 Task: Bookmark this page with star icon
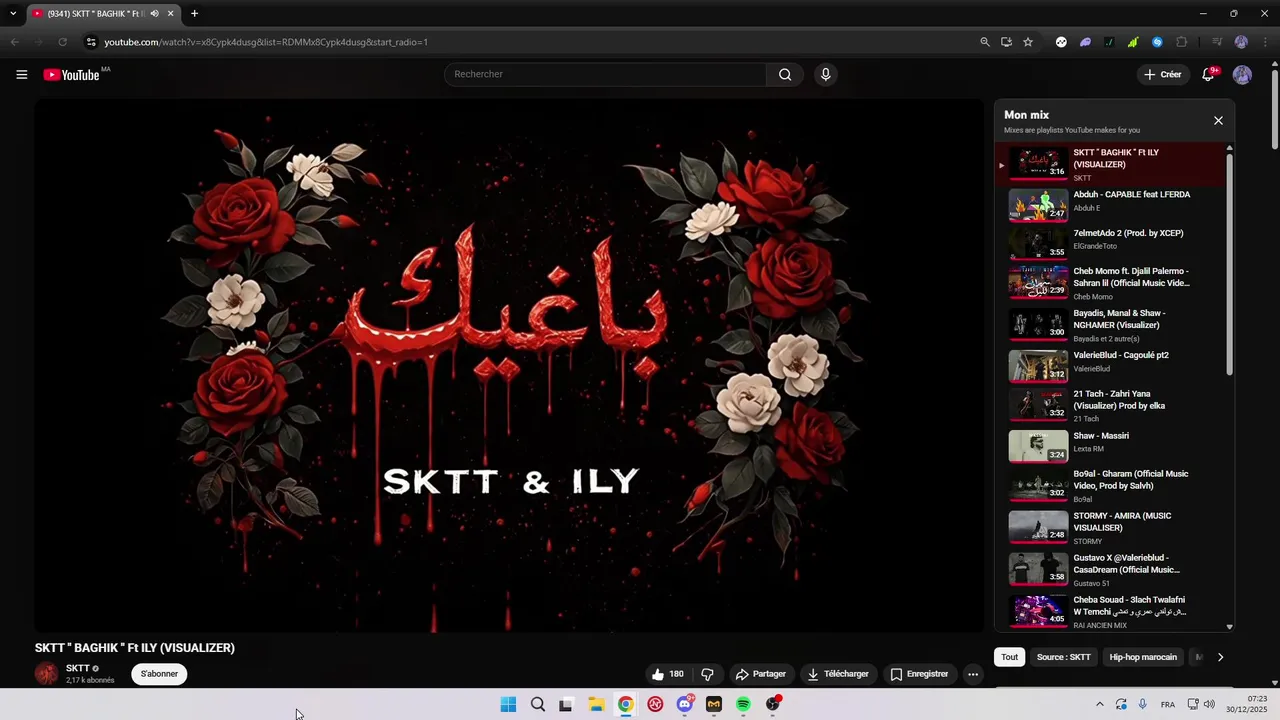[1027, 42]
